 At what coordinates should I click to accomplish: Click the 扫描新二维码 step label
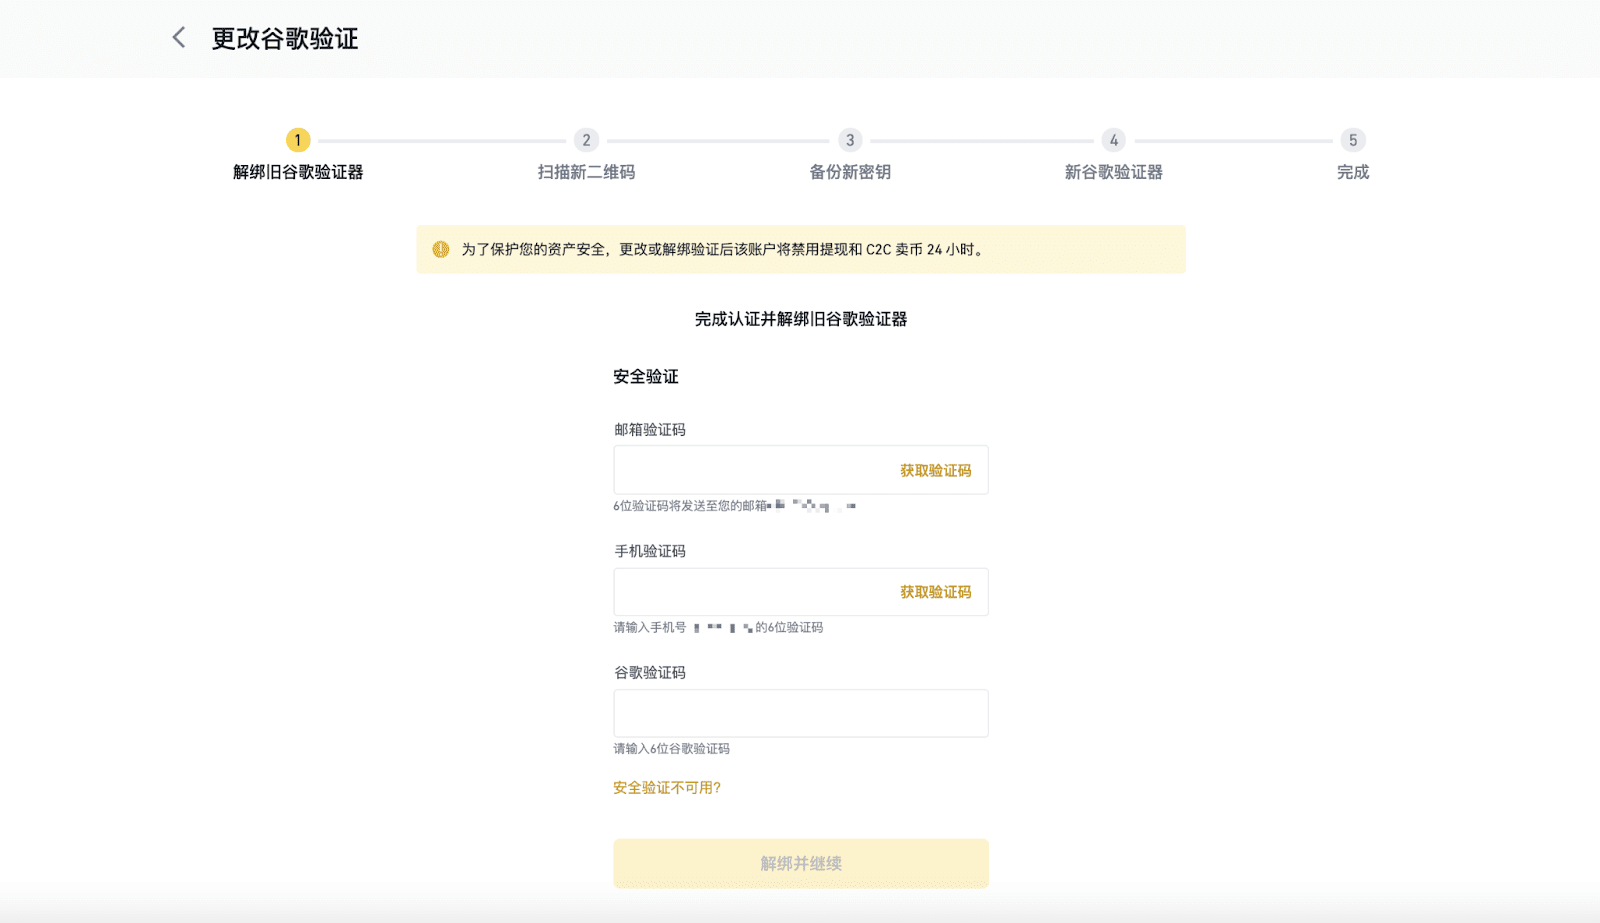point(586,172)
